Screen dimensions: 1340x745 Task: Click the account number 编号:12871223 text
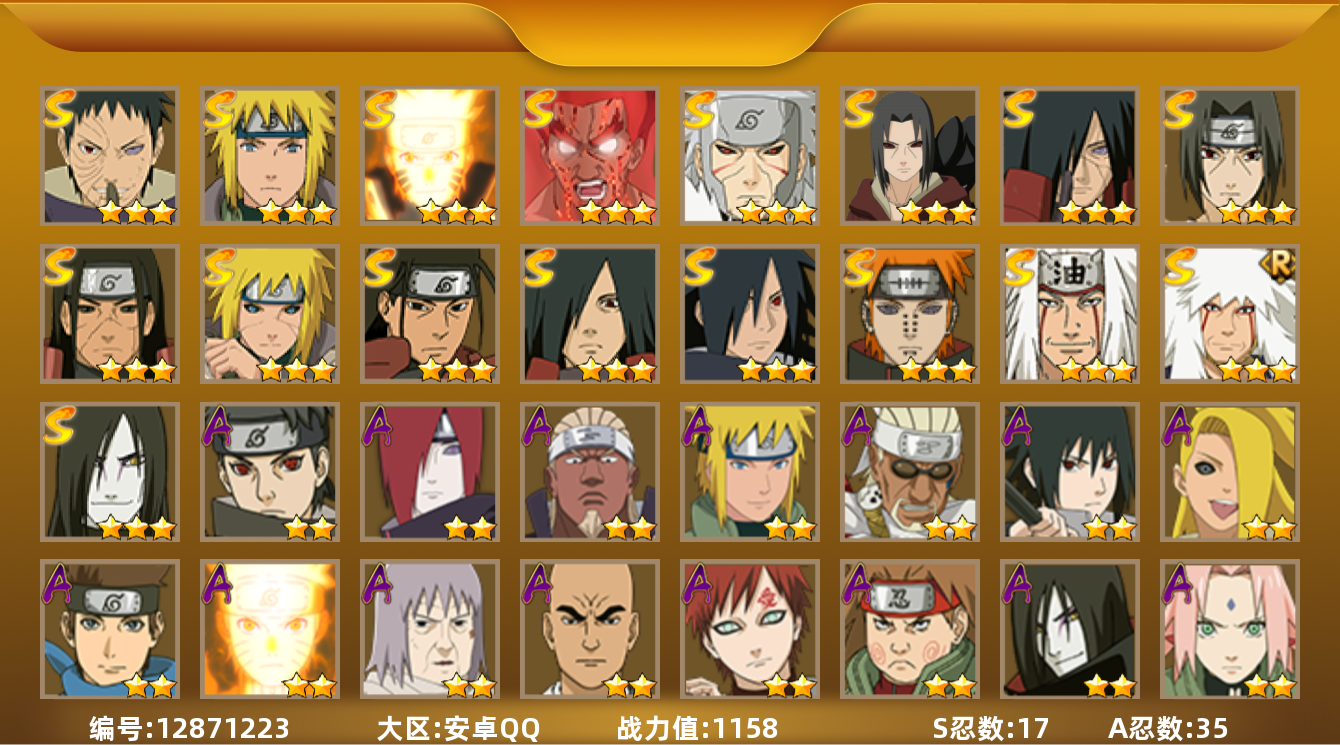click(189, 728)
